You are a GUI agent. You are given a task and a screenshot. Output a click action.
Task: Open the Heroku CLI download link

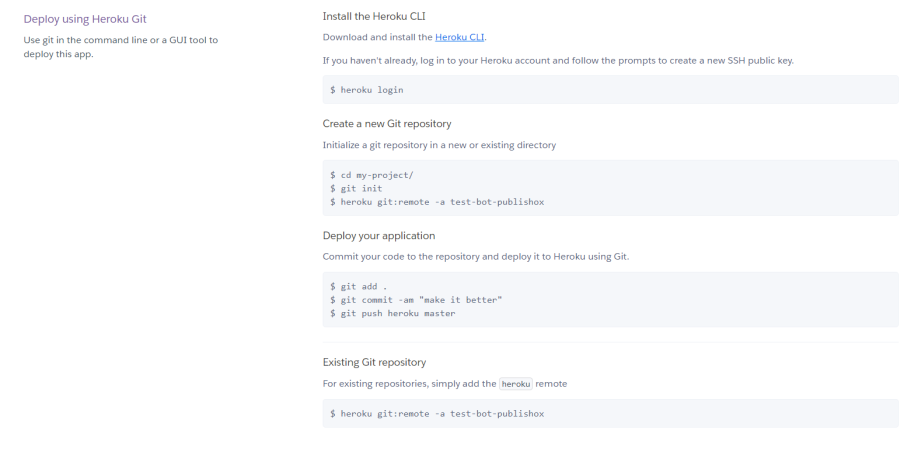pos(459,37)
